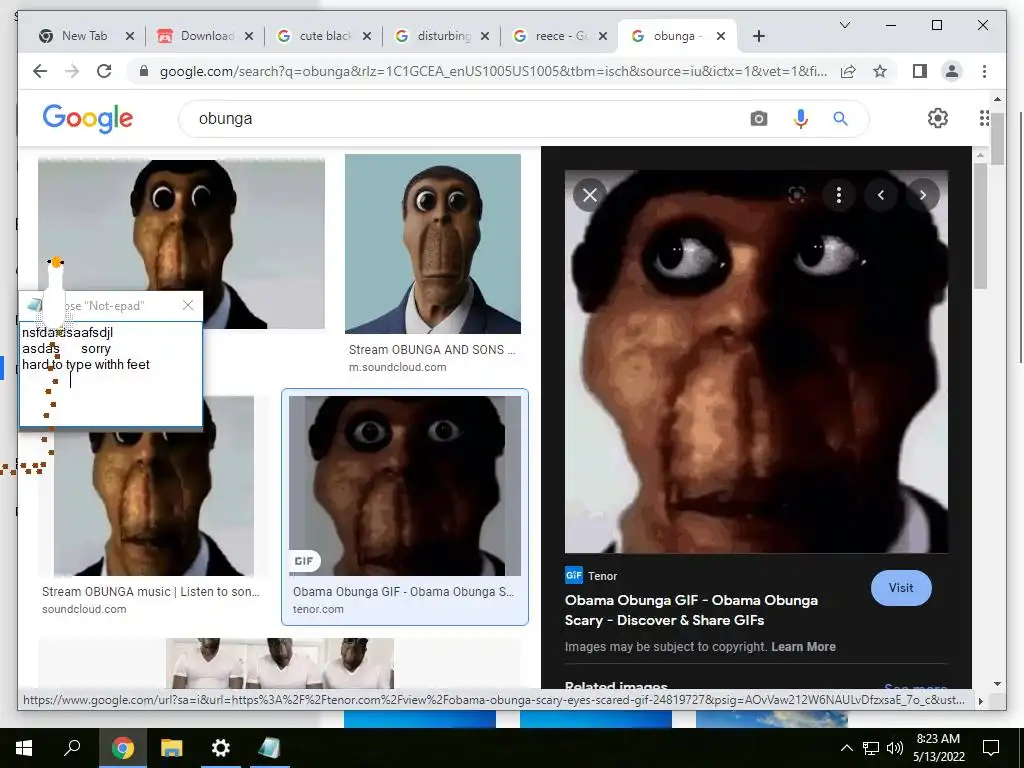Click the Notepad taskbar icon
The image size is (1024, 768).
pyautogui.click(x=269, y=748)
